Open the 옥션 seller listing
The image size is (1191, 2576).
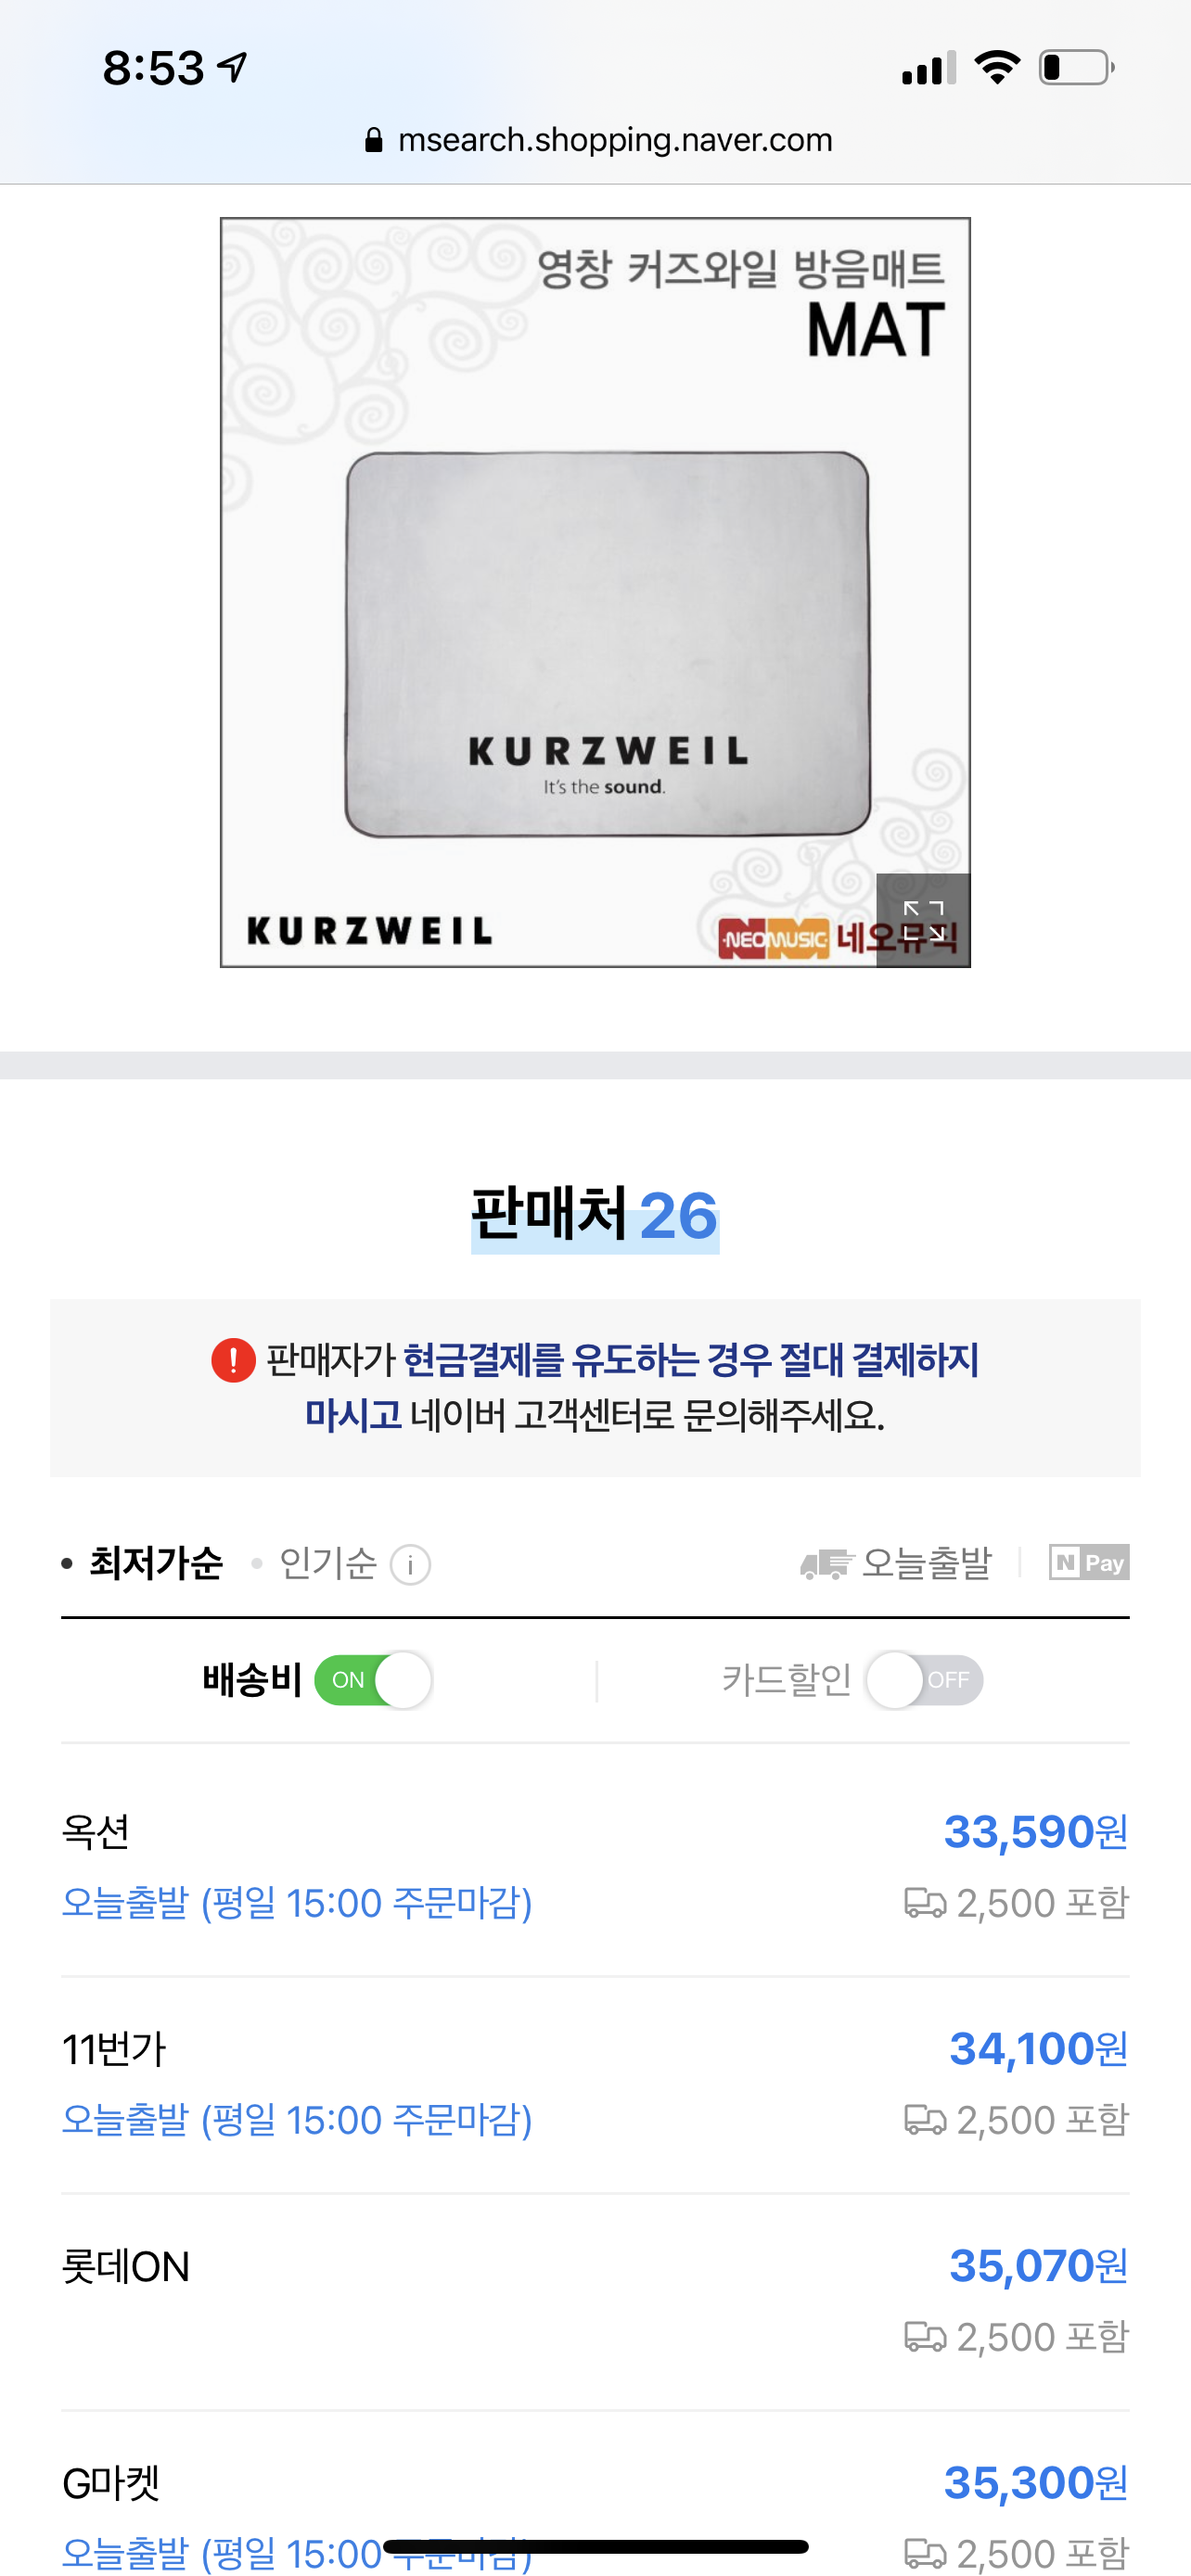595,1867
